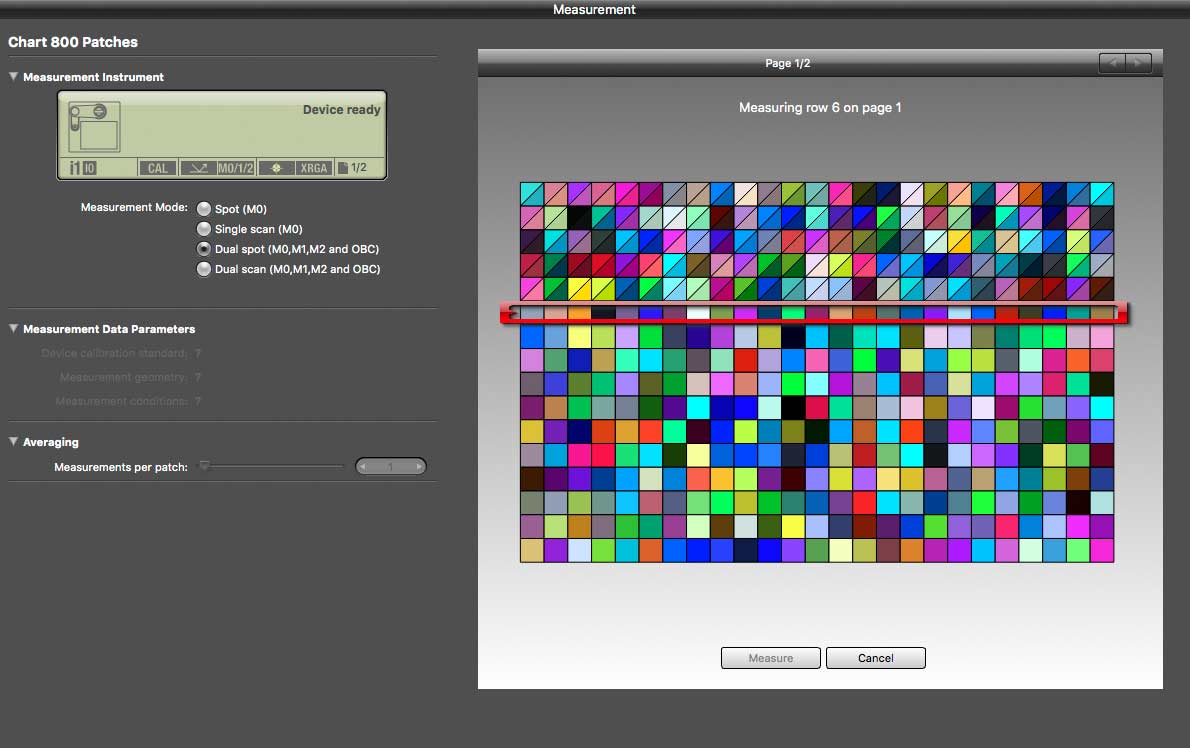
Task: Click the 'Page 1/2' header label
Action: pos(788,63)
